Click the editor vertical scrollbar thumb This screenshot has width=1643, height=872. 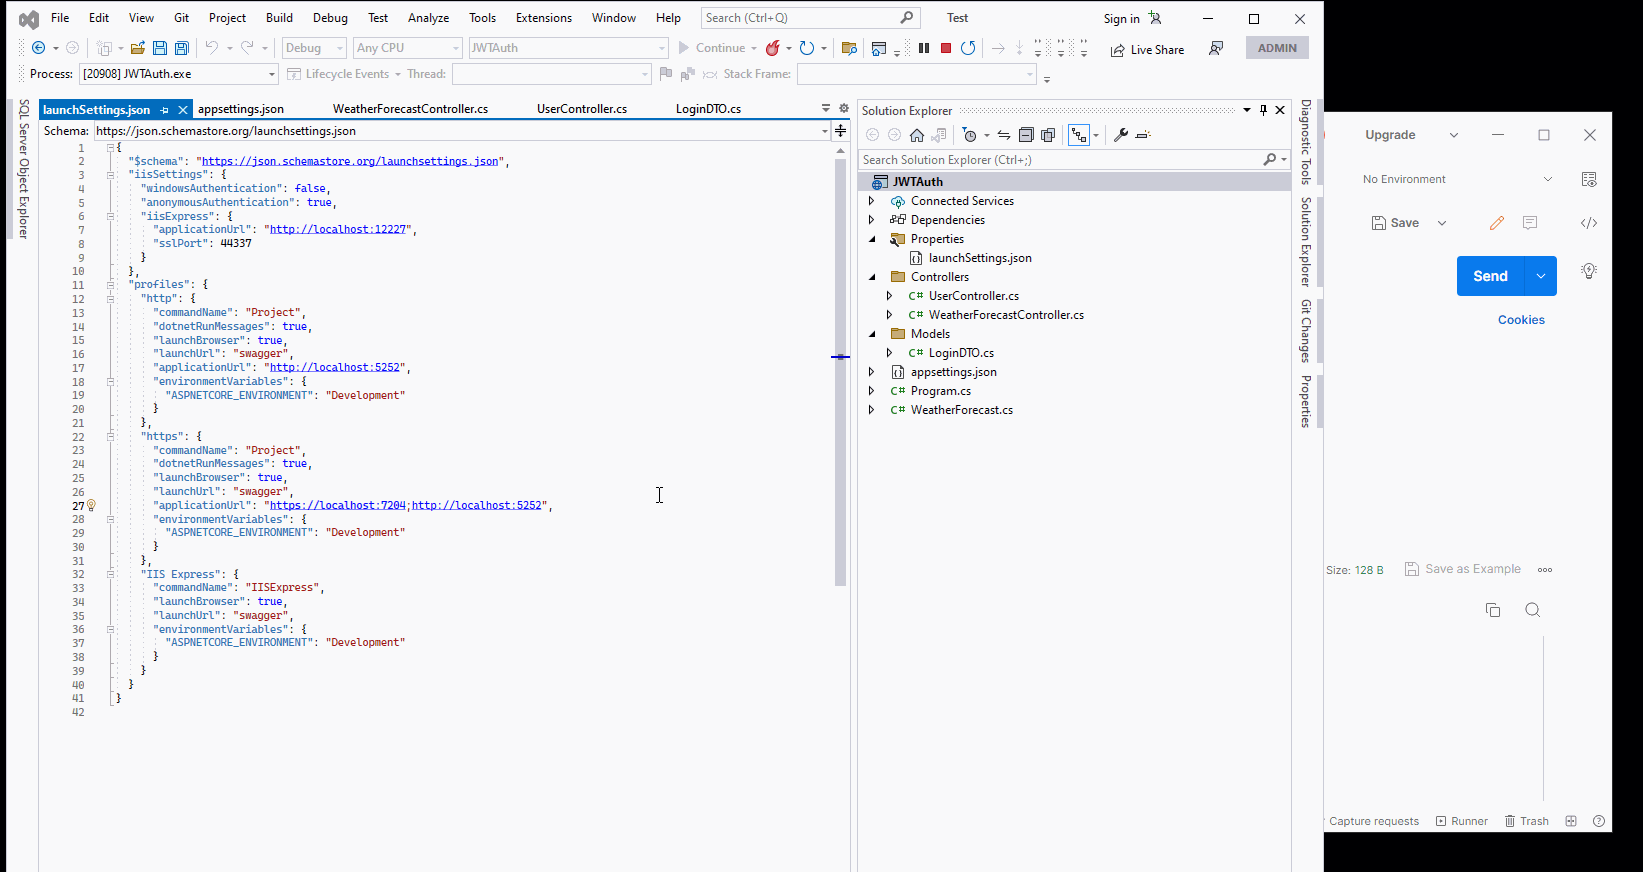click(x=841, y=370)
